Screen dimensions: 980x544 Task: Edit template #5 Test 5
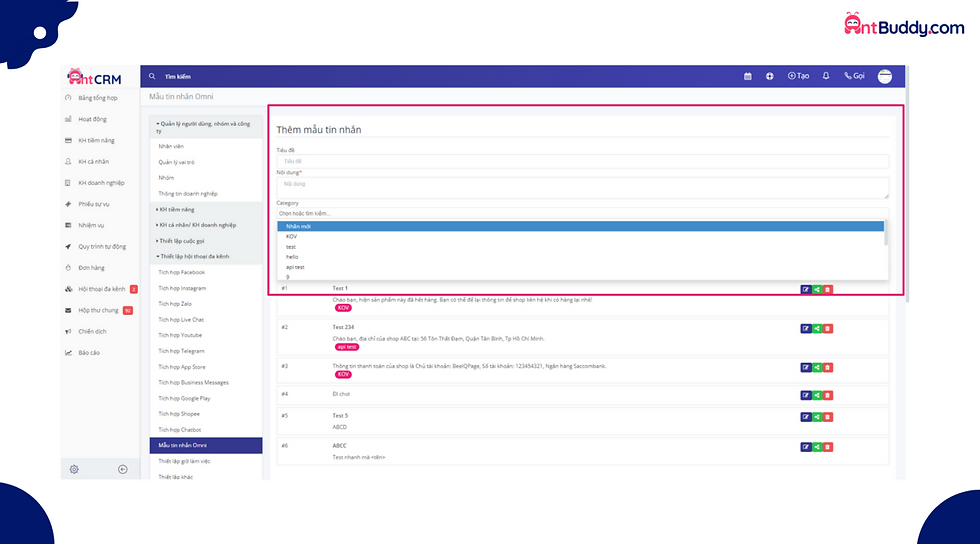[x=806, y=417]
